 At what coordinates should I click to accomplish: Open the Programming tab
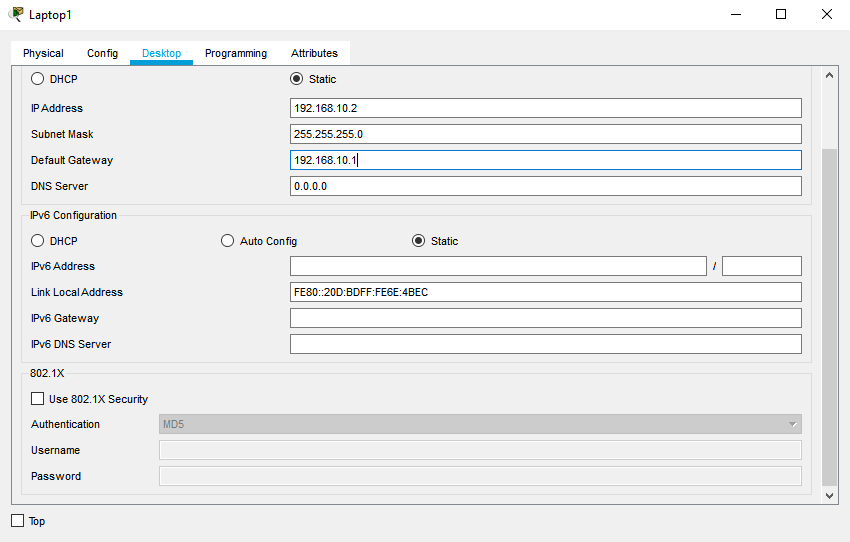click(236, 53)
